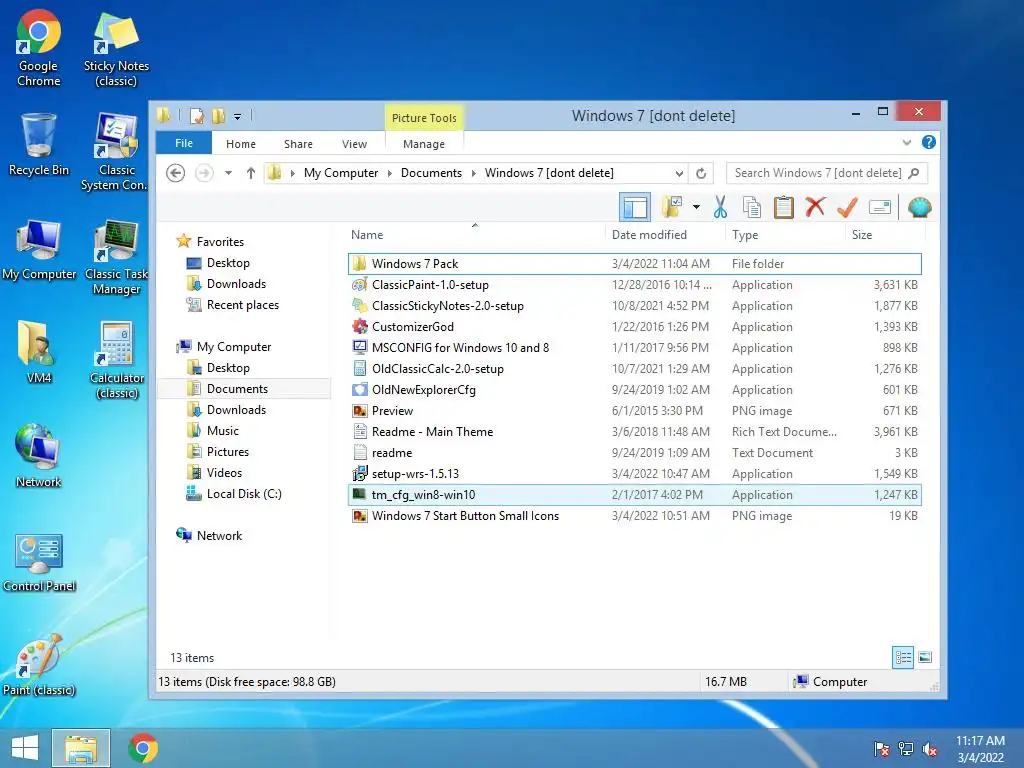This screenshot has width=1024, height=768.
Task: Open the address bar history dropdown
Action: tap(679, 174)
